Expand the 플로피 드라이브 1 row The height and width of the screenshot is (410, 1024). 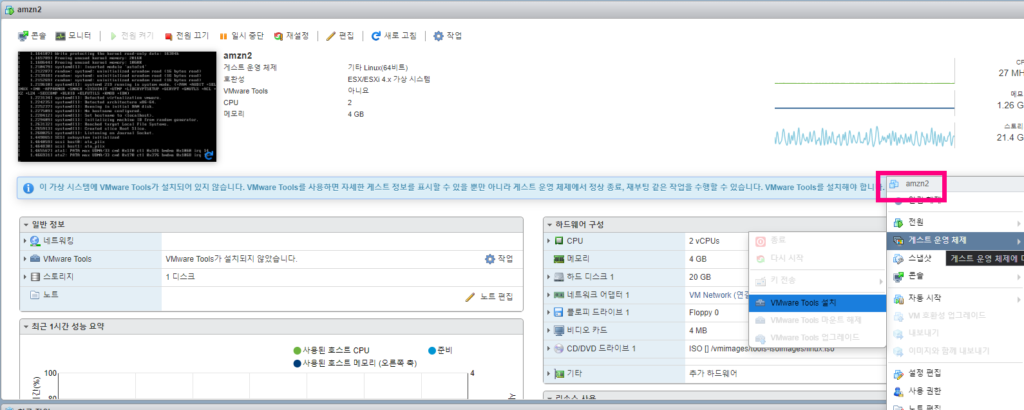tap(549, 312)
